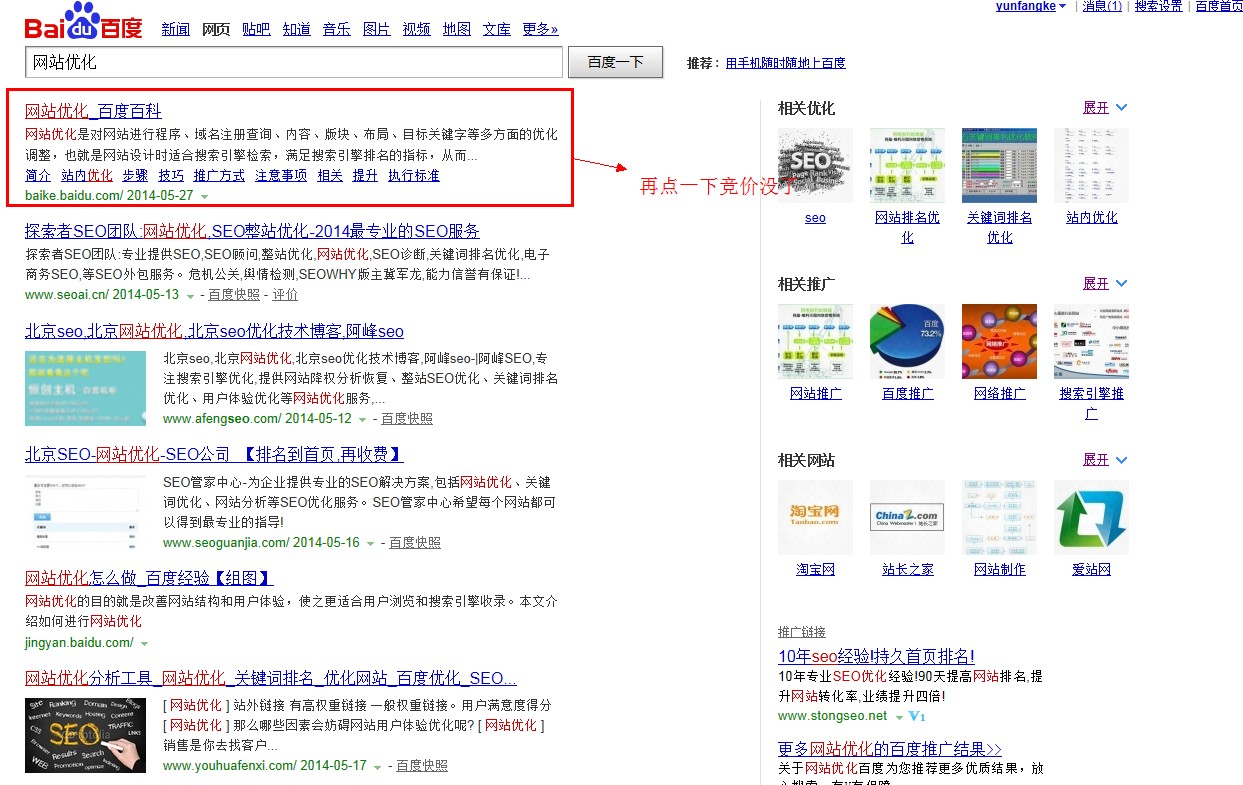Switch to the 新闻 tab

(x=175, y=29)
